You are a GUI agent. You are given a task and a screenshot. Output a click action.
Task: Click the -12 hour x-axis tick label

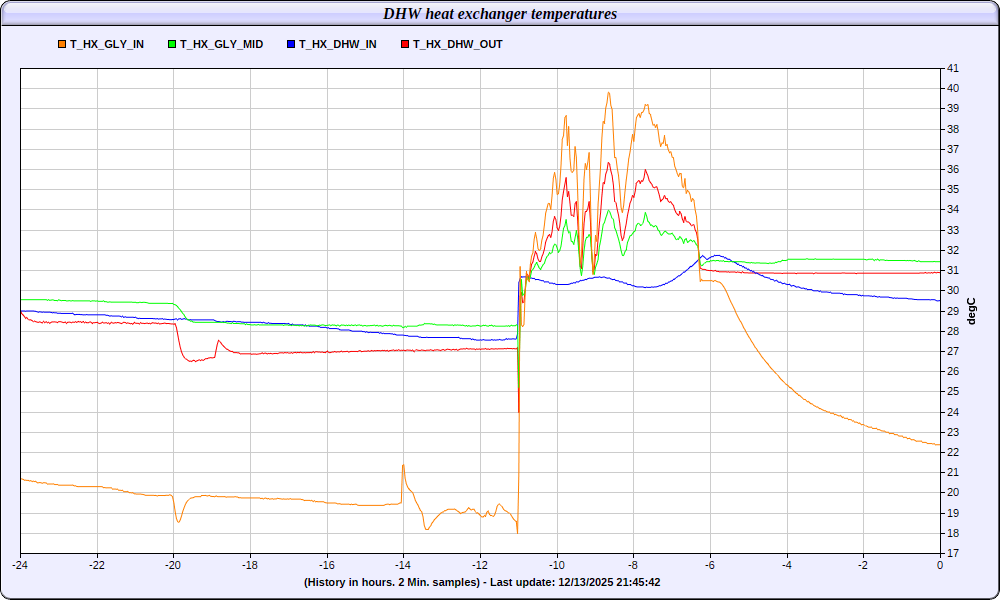tap(480, 565)
